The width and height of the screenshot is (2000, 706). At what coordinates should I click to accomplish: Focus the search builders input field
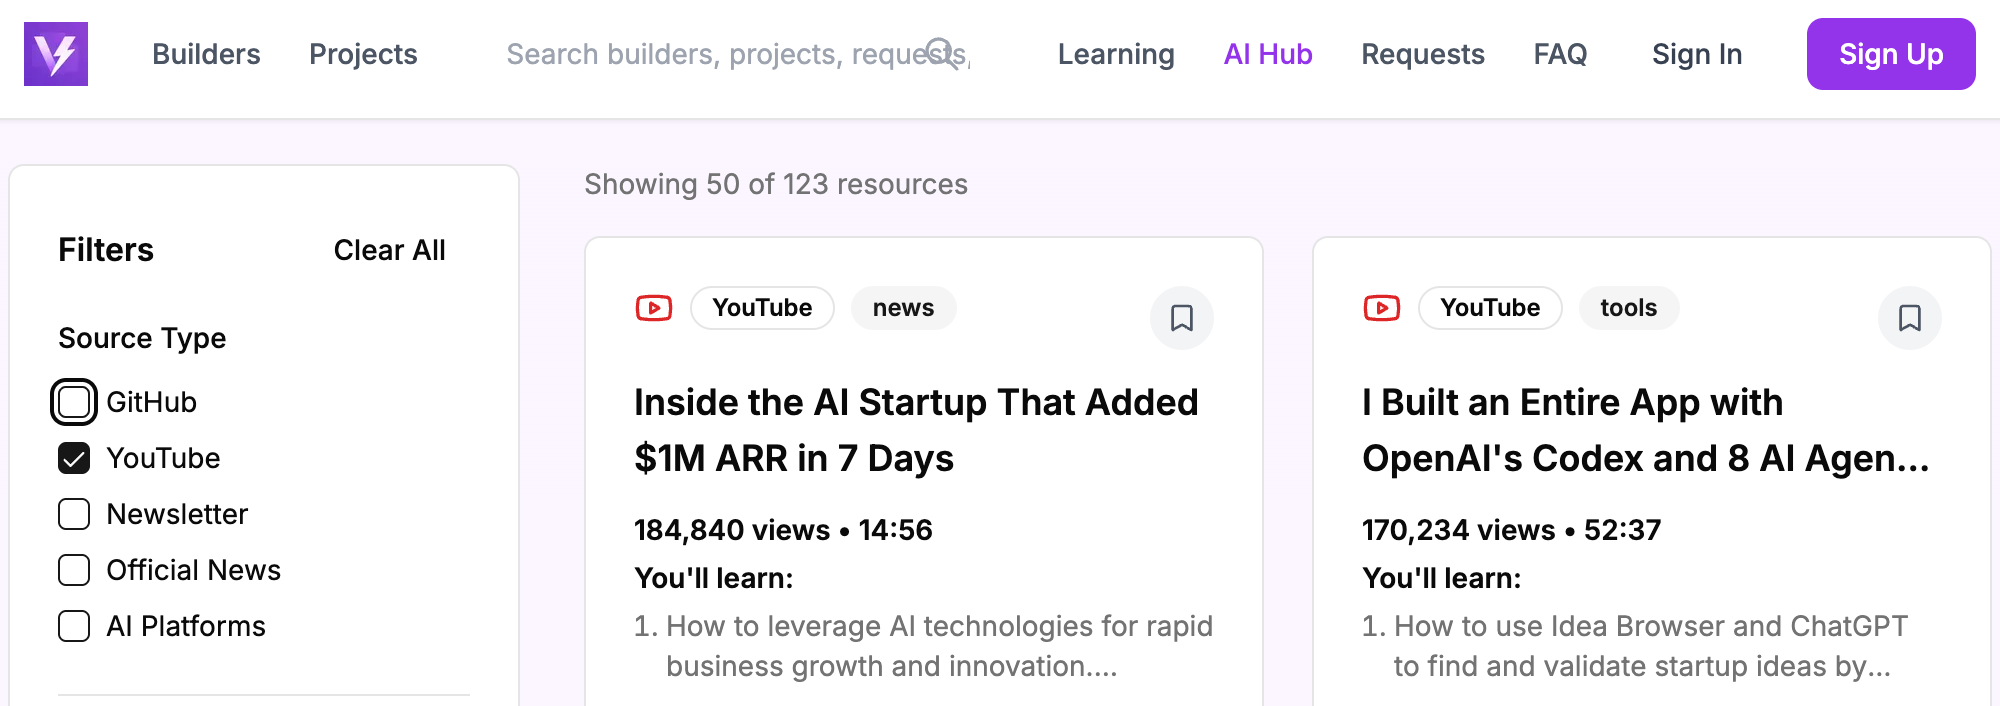click(x=738, y=54)
